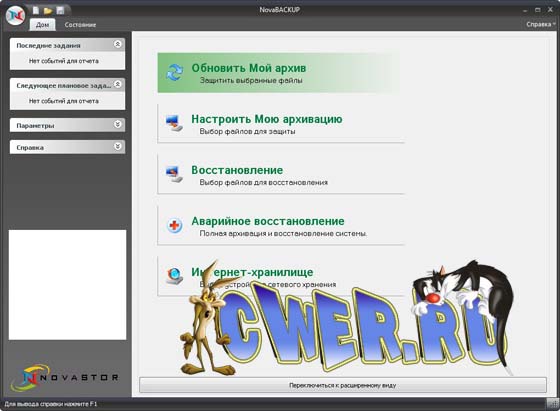Open the Справка dropdown menu at top right
The width and height of the screenshot is (560, 411).
click(540, 24)
